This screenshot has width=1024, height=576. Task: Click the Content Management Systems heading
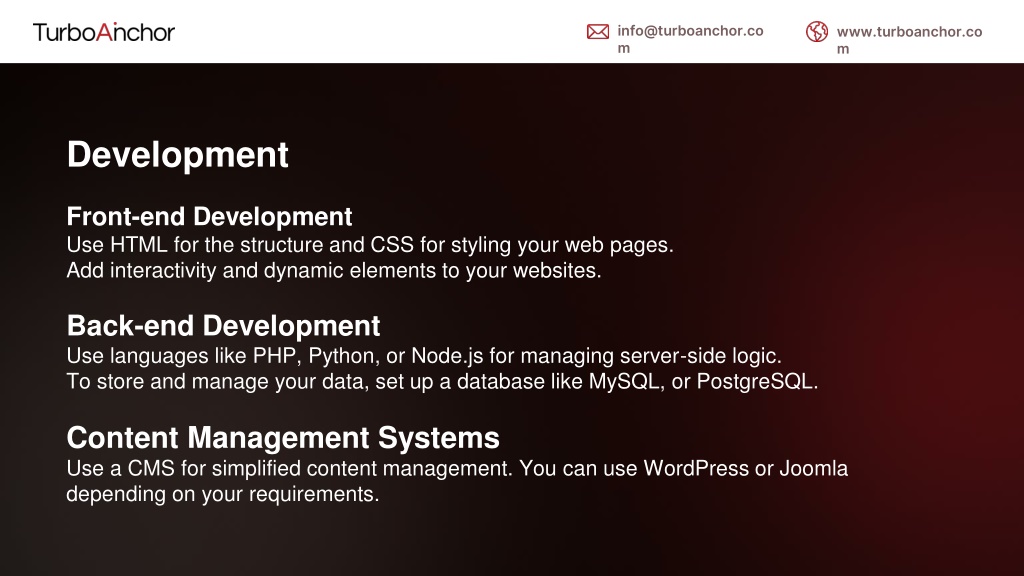point(283,438)
